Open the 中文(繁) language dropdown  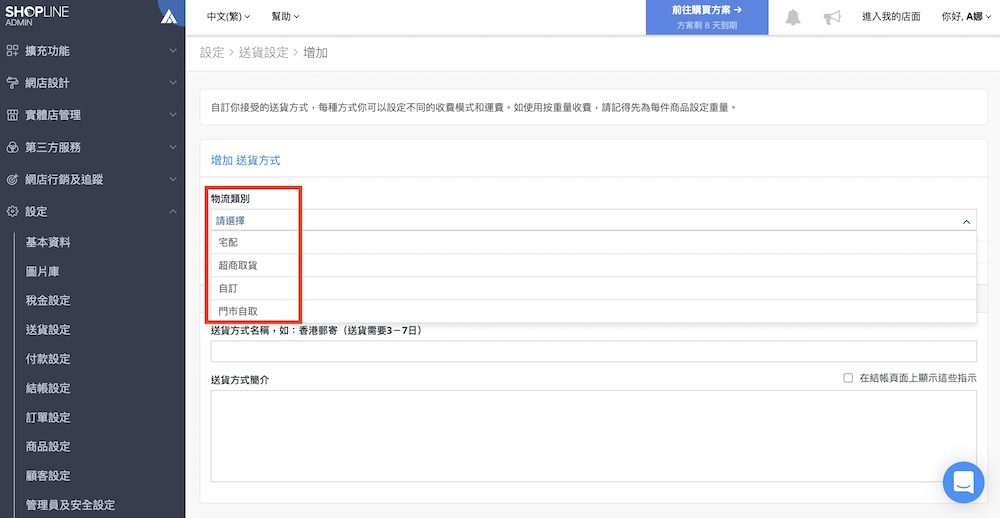(228, 17)
